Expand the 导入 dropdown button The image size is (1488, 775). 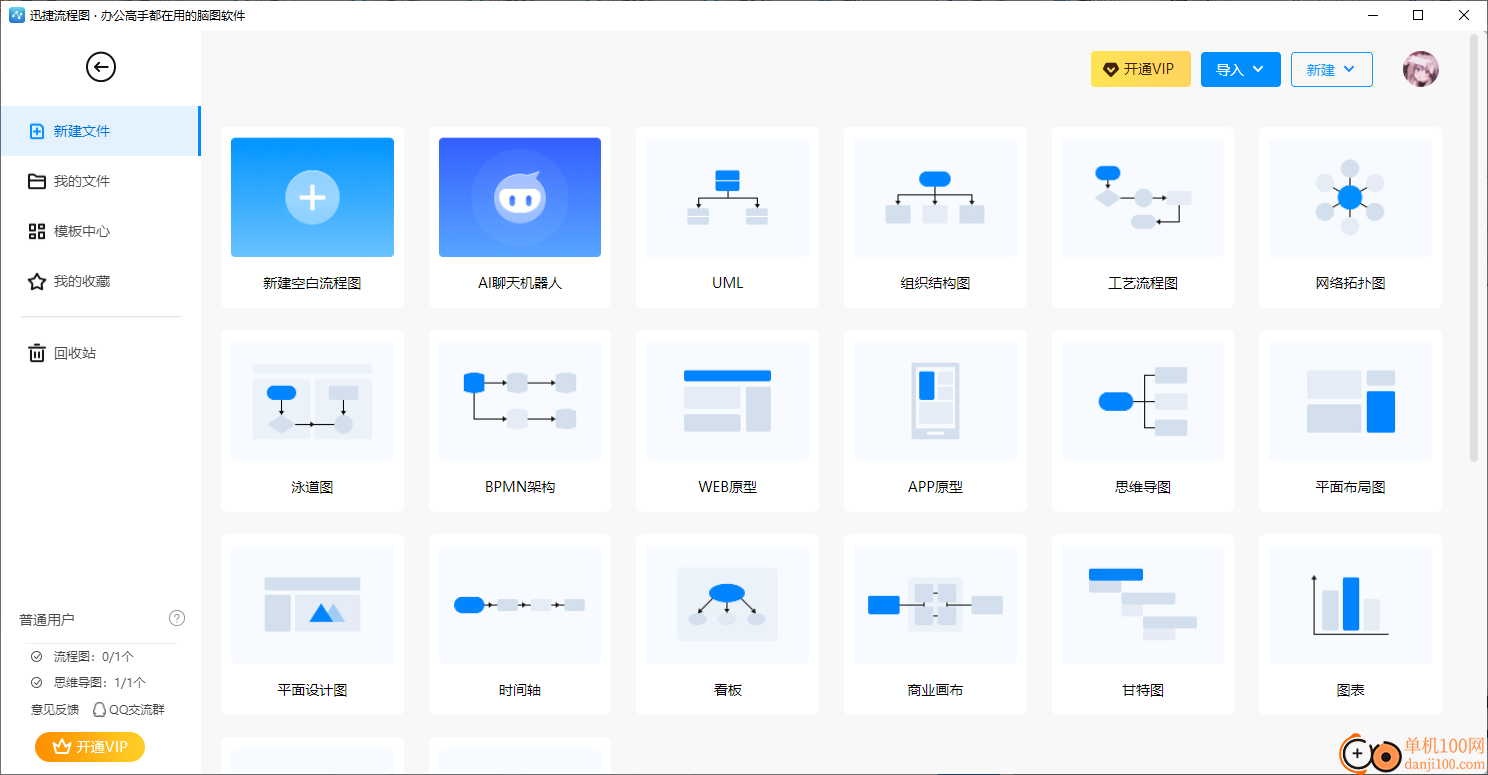(x=1240, y=69)
